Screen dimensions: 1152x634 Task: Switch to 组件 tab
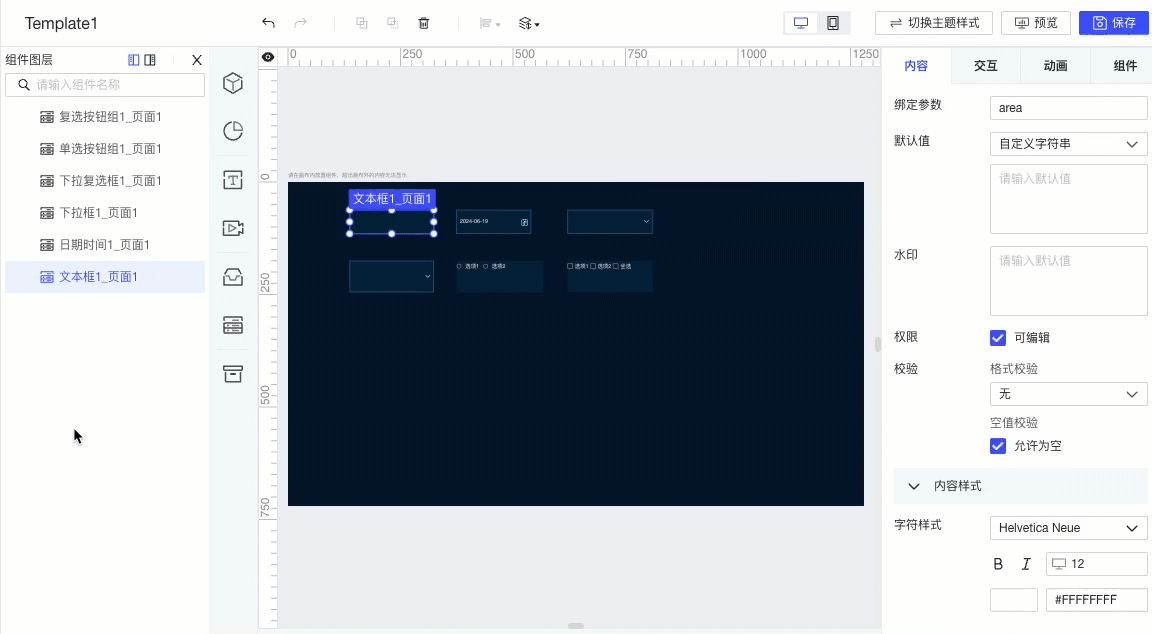[x=1125, y=65]
